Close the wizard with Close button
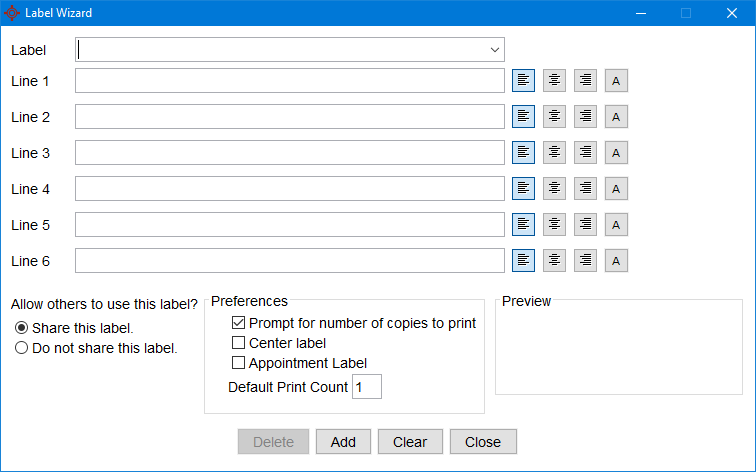Viewport: 756px width, 472px height. pyautogui.click(x=483, y=442)
